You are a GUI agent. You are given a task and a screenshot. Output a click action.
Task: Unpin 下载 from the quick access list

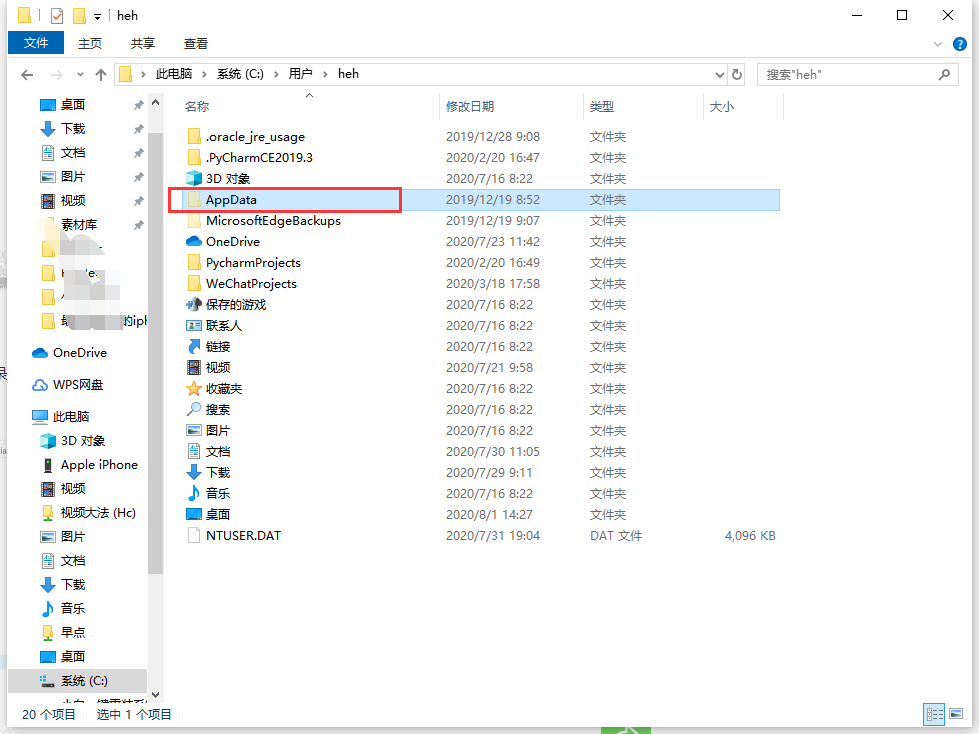click(x=140, y=128)
